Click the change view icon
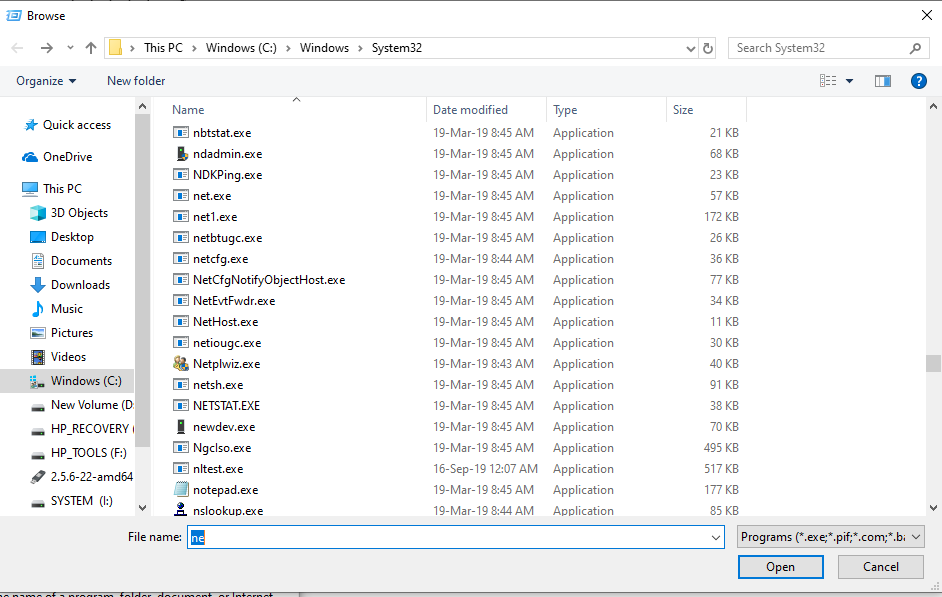This screenshot has width=942, height=597. click(828, 81)
